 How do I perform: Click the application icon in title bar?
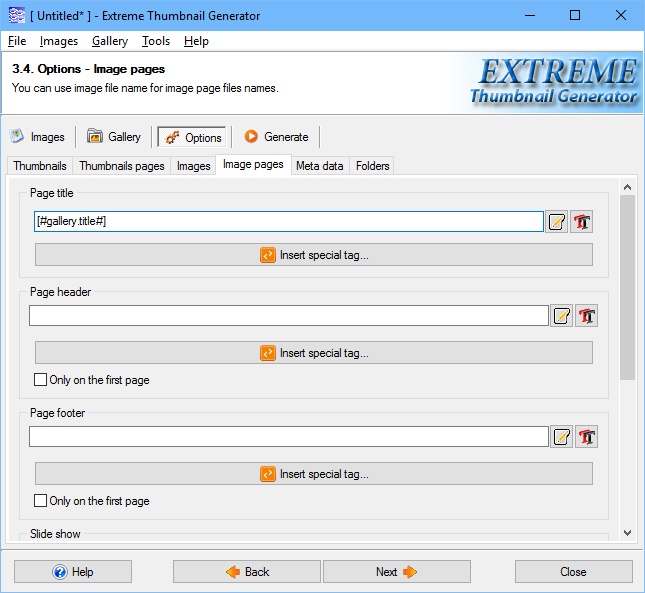click(x=16, y=16)
